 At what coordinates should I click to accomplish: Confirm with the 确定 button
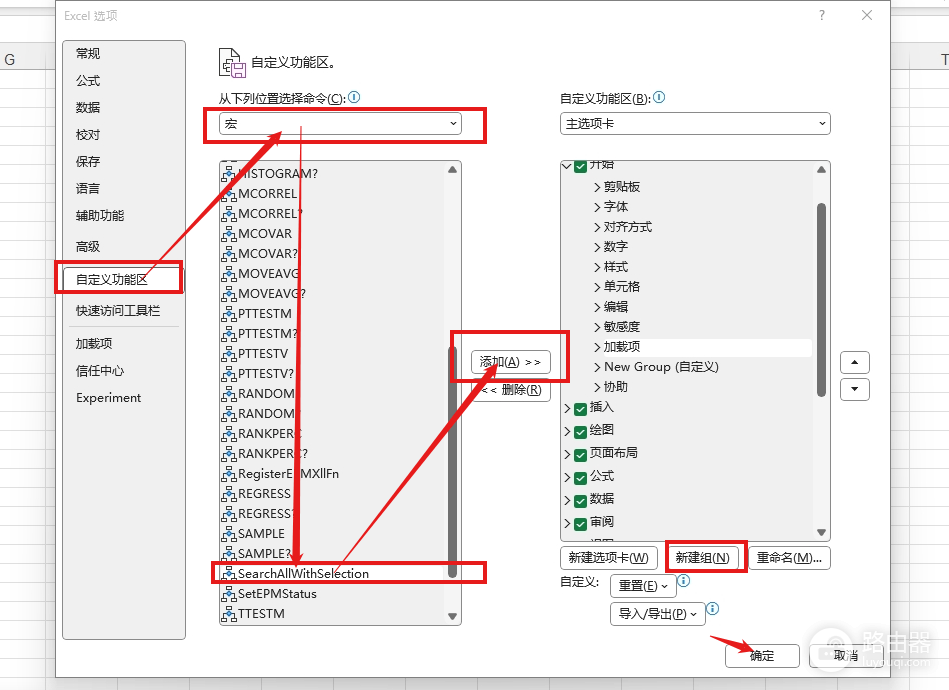point(762,656)
